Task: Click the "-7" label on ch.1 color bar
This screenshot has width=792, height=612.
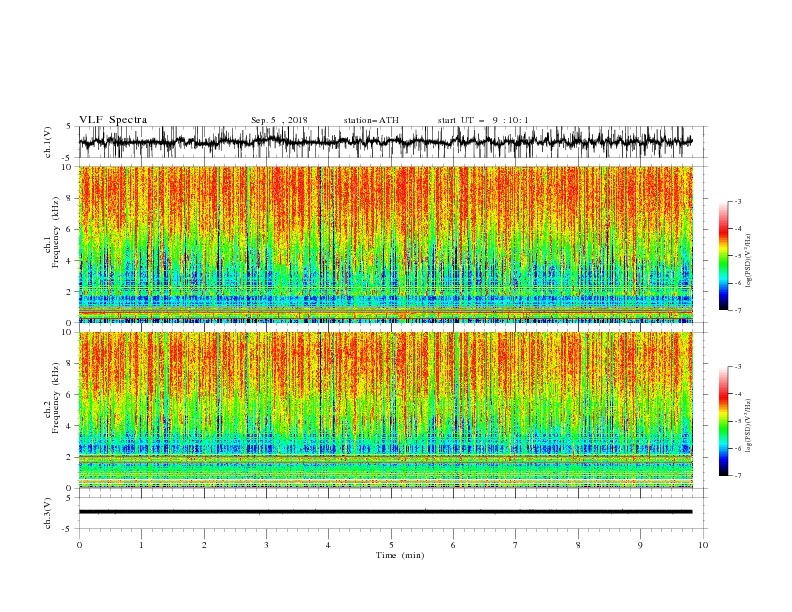Action: (x=738, y=311)
